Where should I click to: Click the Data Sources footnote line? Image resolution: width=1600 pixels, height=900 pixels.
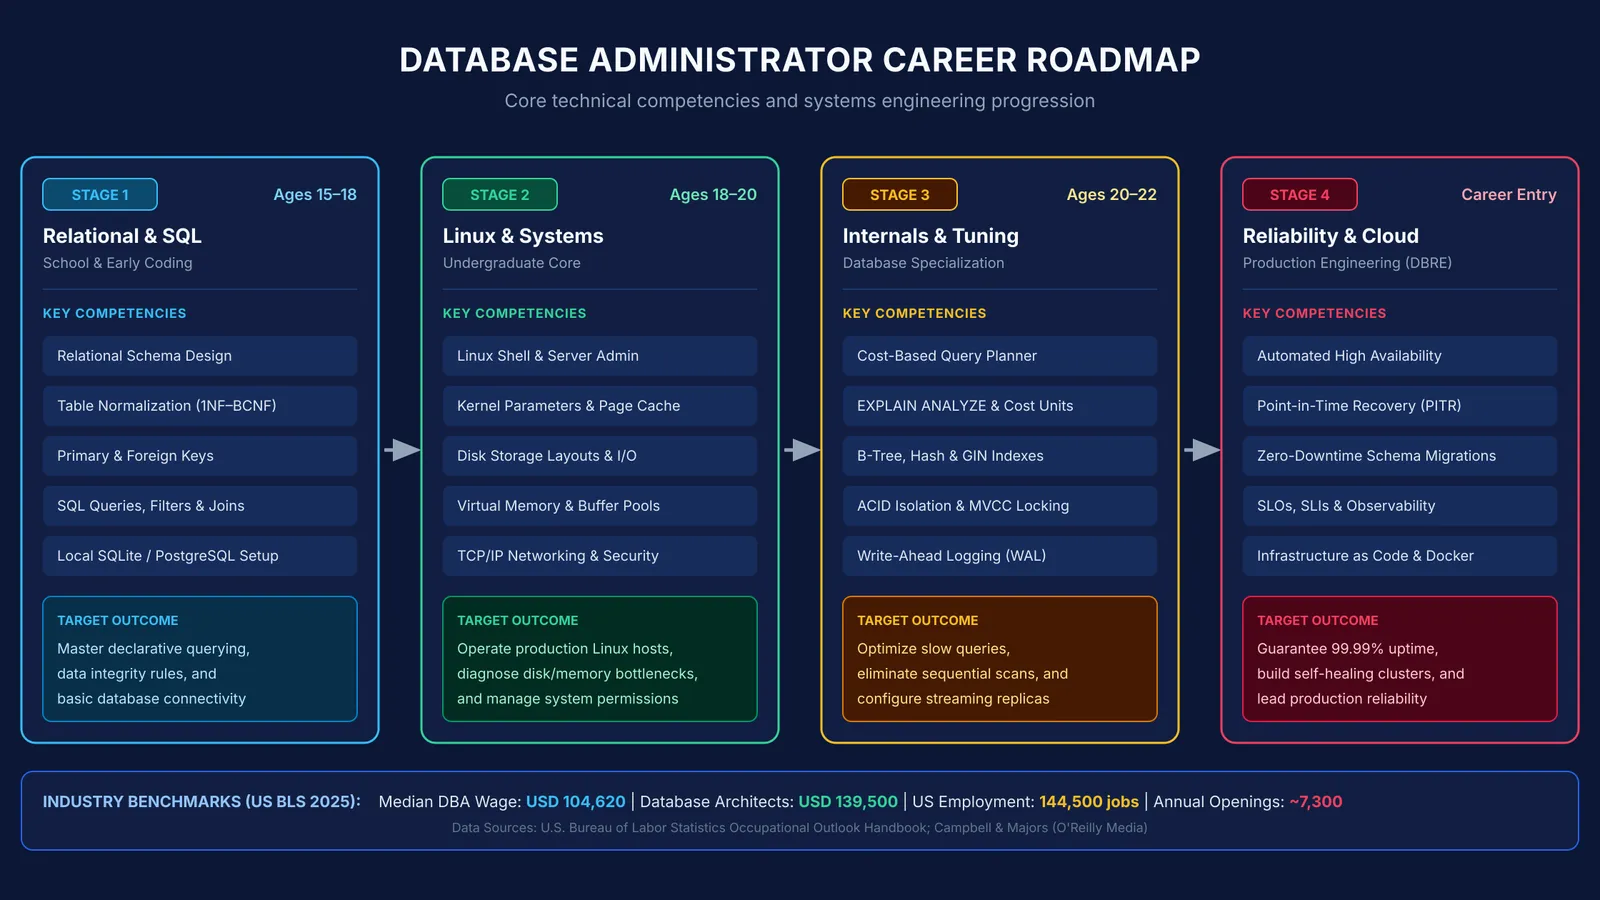(800, 828)
